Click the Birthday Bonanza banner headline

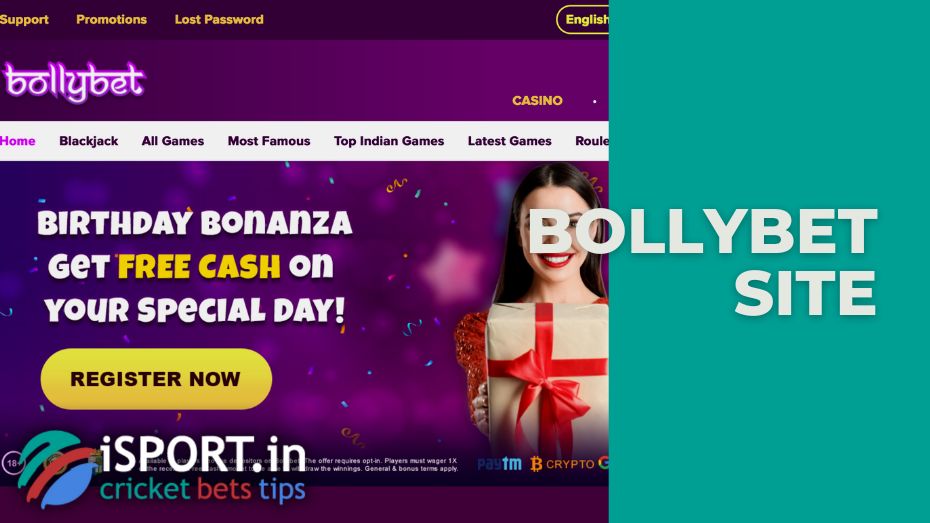195,224
